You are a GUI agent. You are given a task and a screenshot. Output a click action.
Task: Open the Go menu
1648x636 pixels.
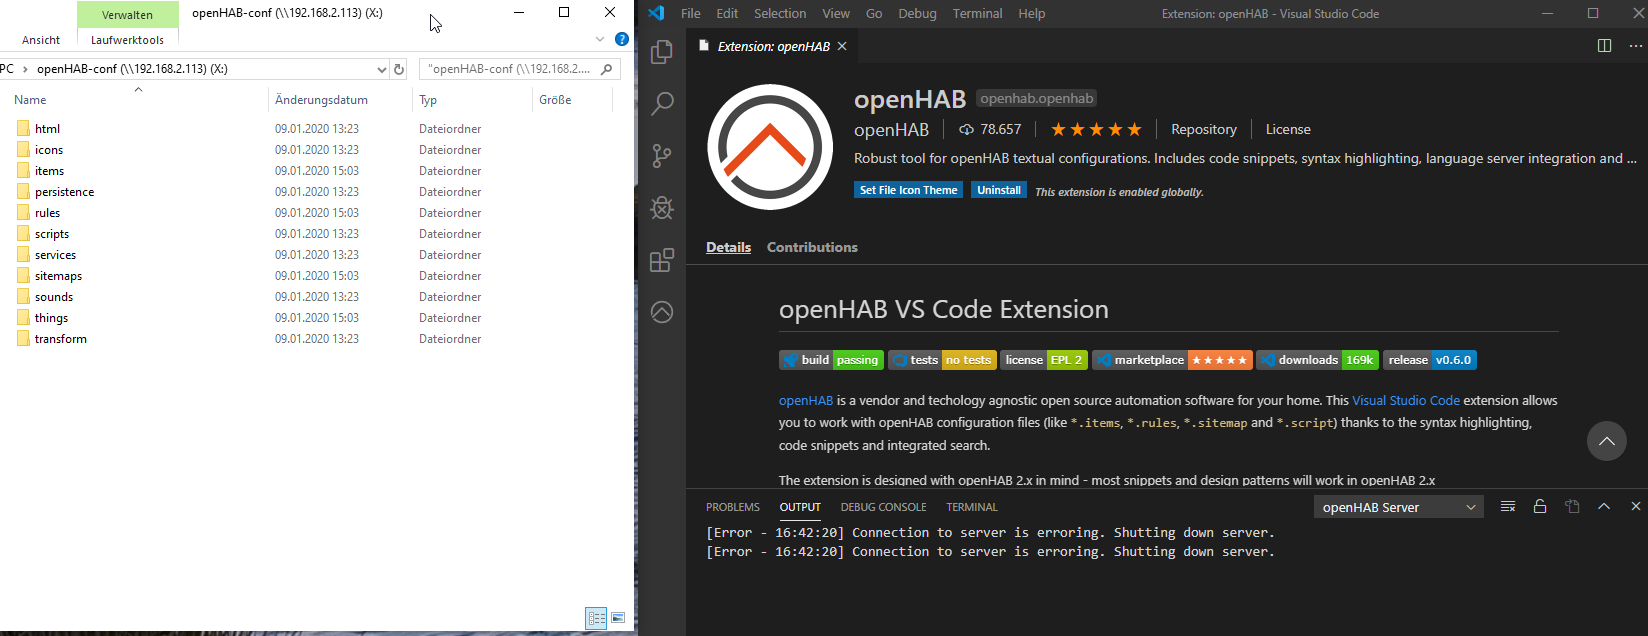click(874, 13)
